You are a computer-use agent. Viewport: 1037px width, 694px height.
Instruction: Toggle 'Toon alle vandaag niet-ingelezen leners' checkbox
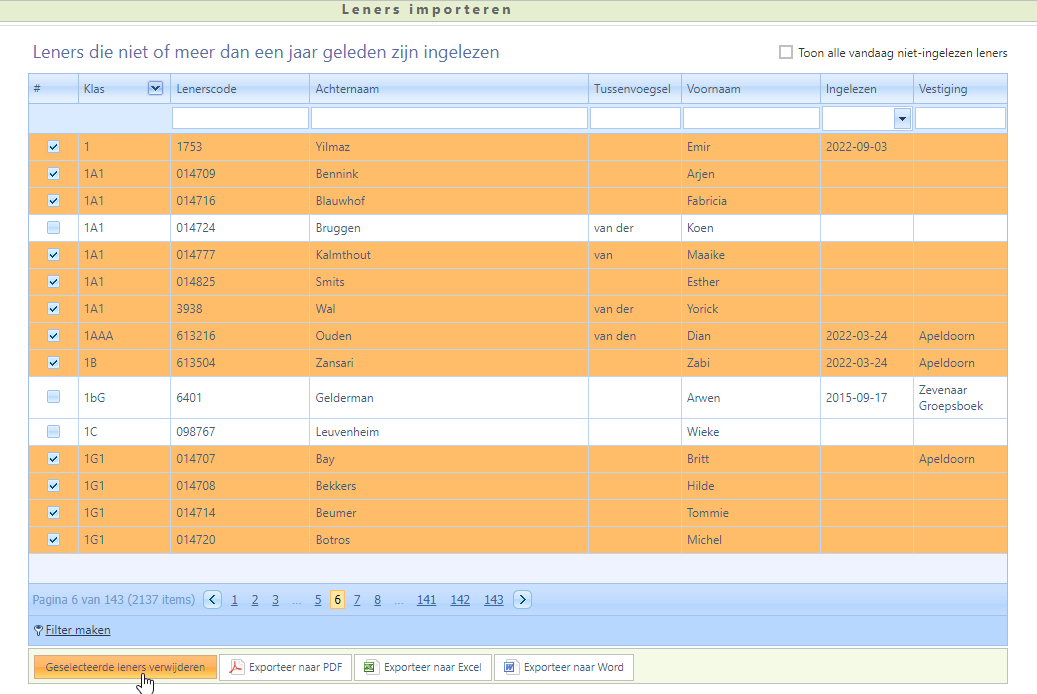(786, 53)
